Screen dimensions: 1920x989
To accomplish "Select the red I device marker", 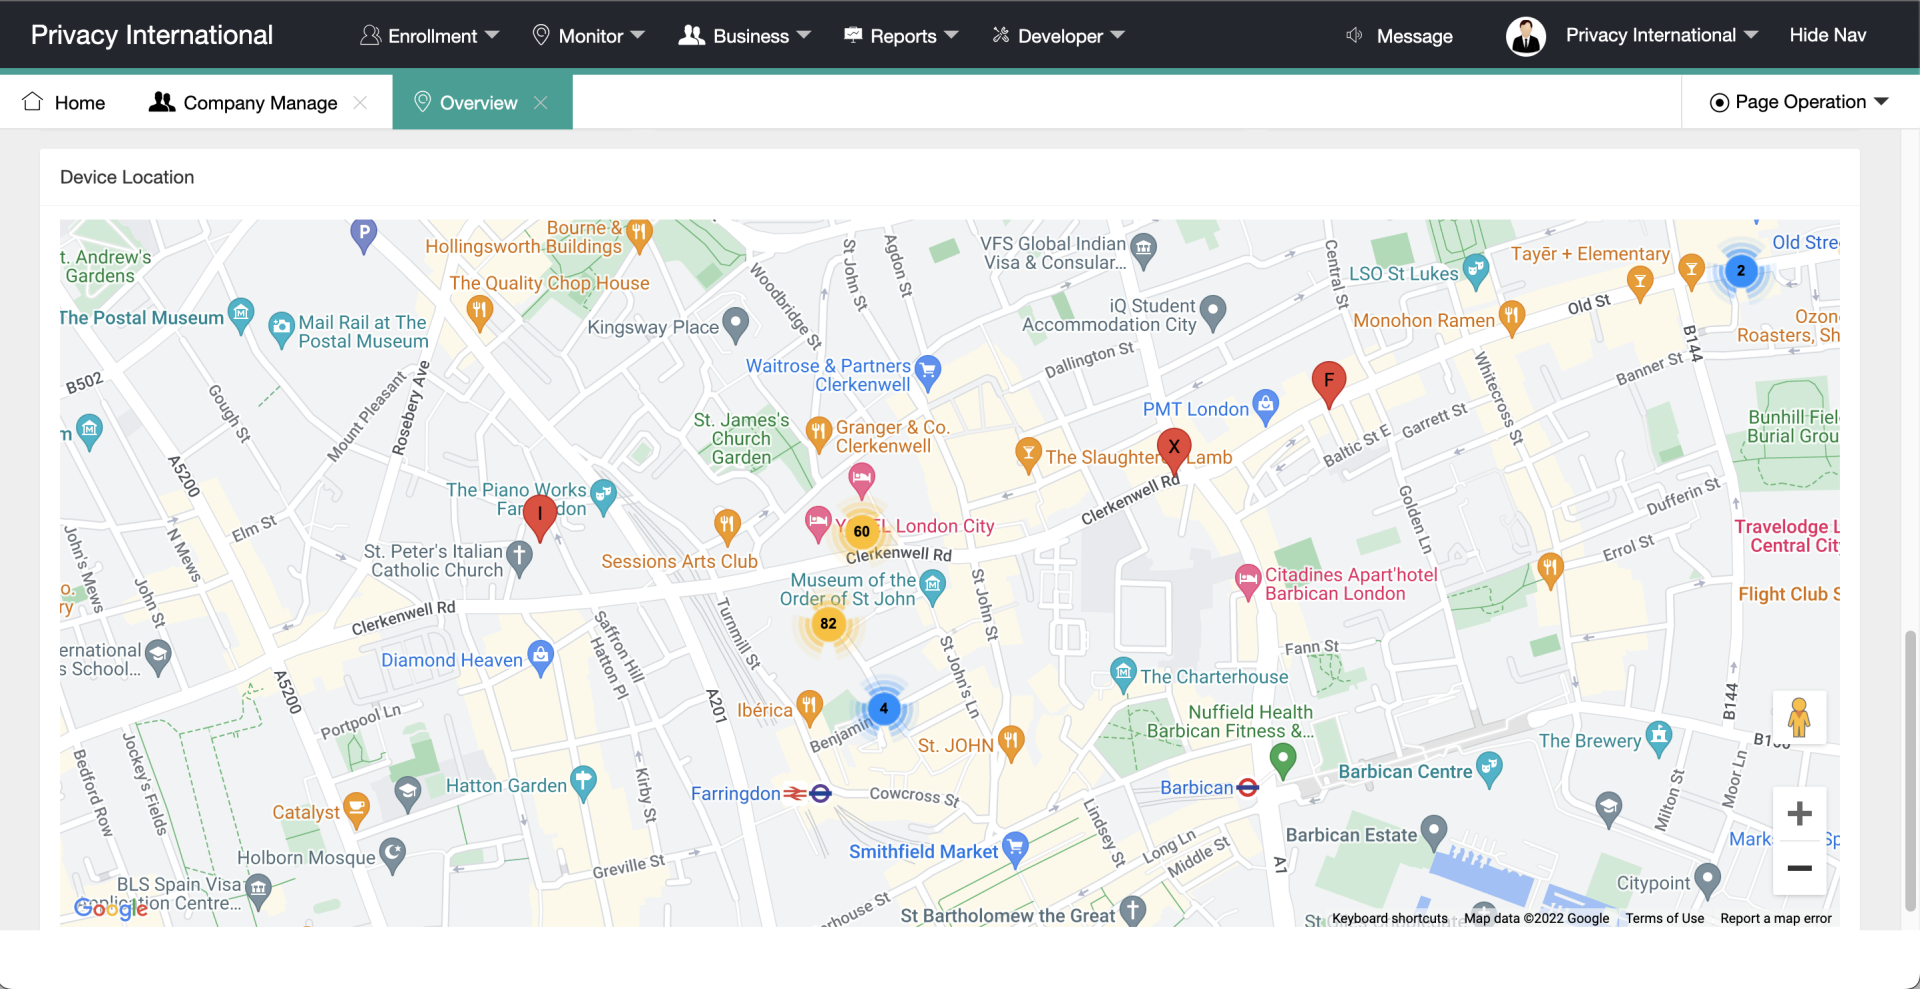I will (540, 515).
